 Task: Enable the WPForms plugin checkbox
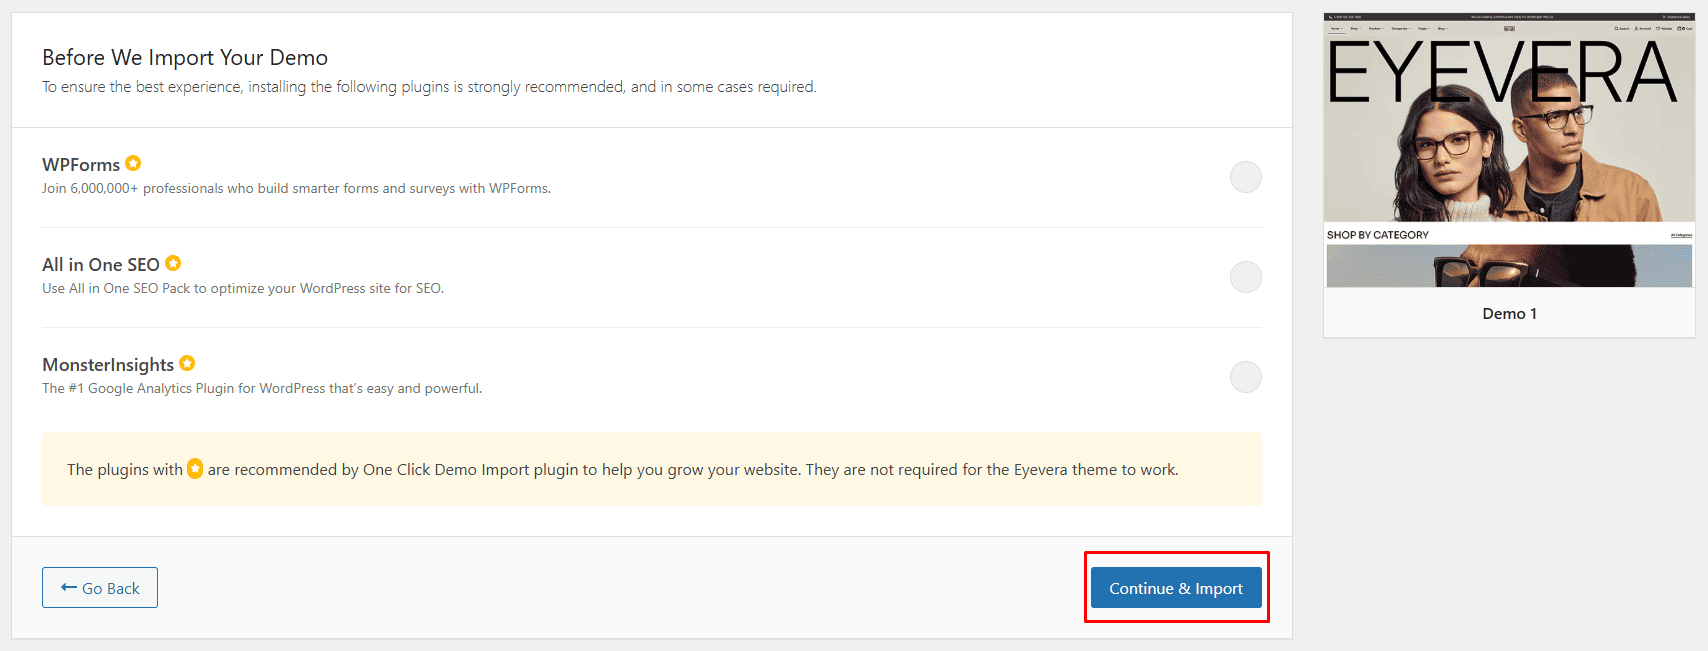coord(1245,177)
